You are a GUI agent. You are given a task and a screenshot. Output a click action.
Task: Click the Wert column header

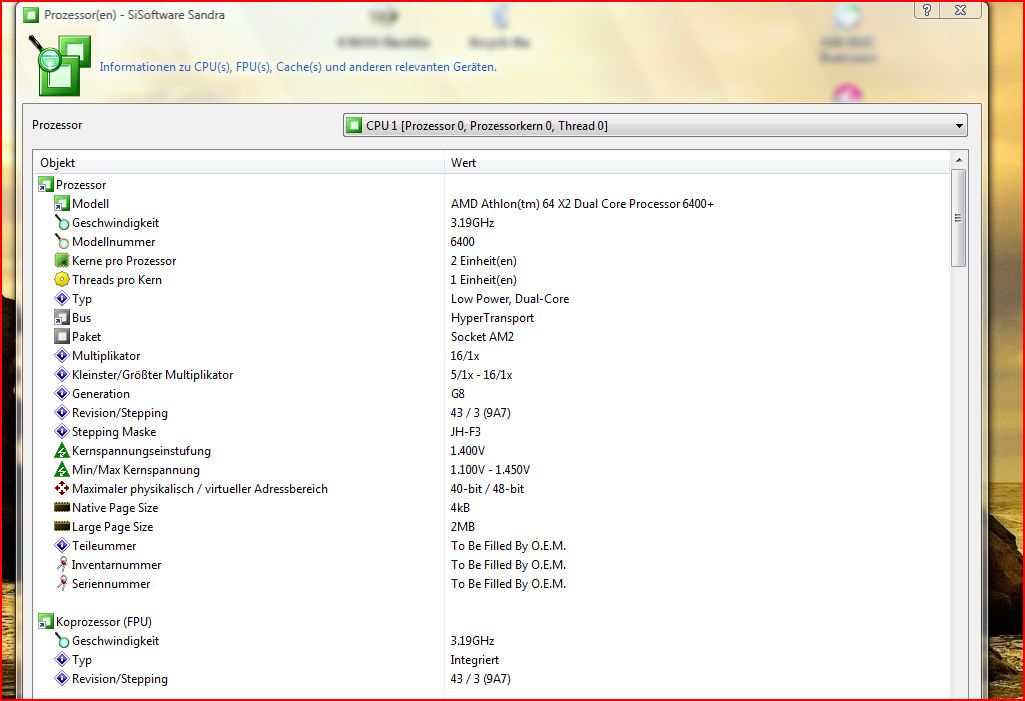point(697,163)
